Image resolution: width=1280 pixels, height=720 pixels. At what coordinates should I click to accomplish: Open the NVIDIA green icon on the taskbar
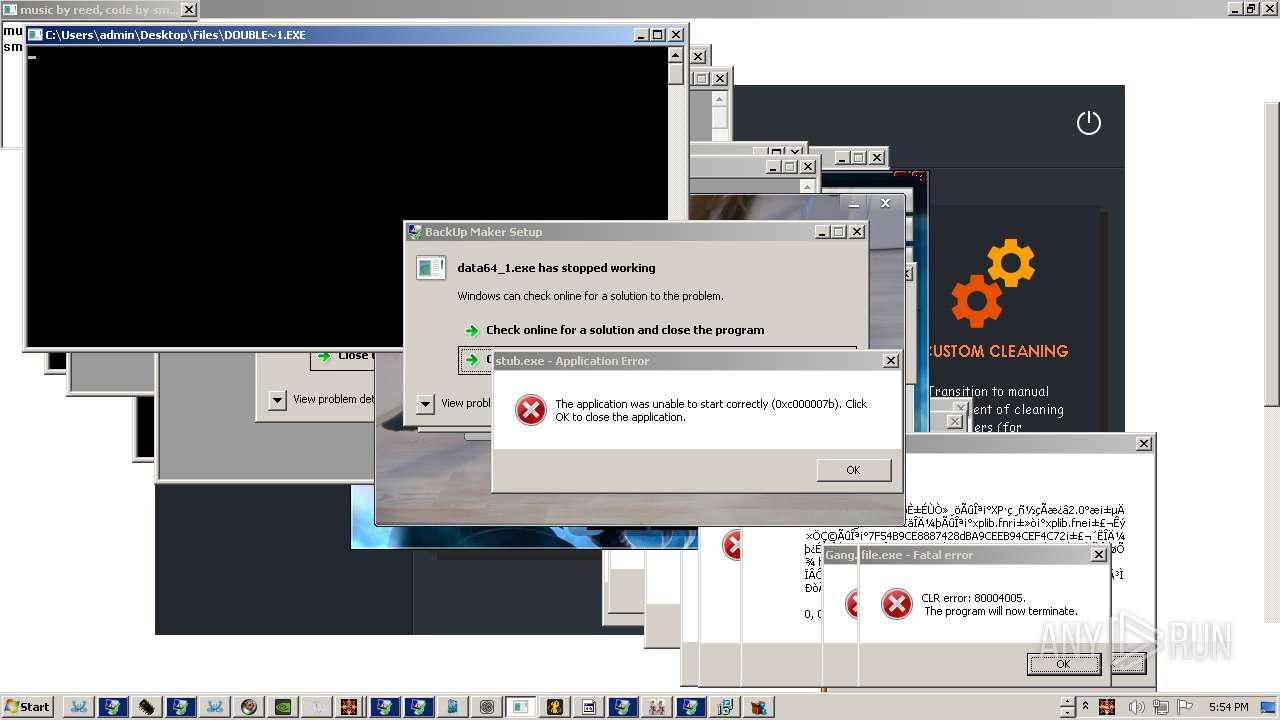point(283,707)
